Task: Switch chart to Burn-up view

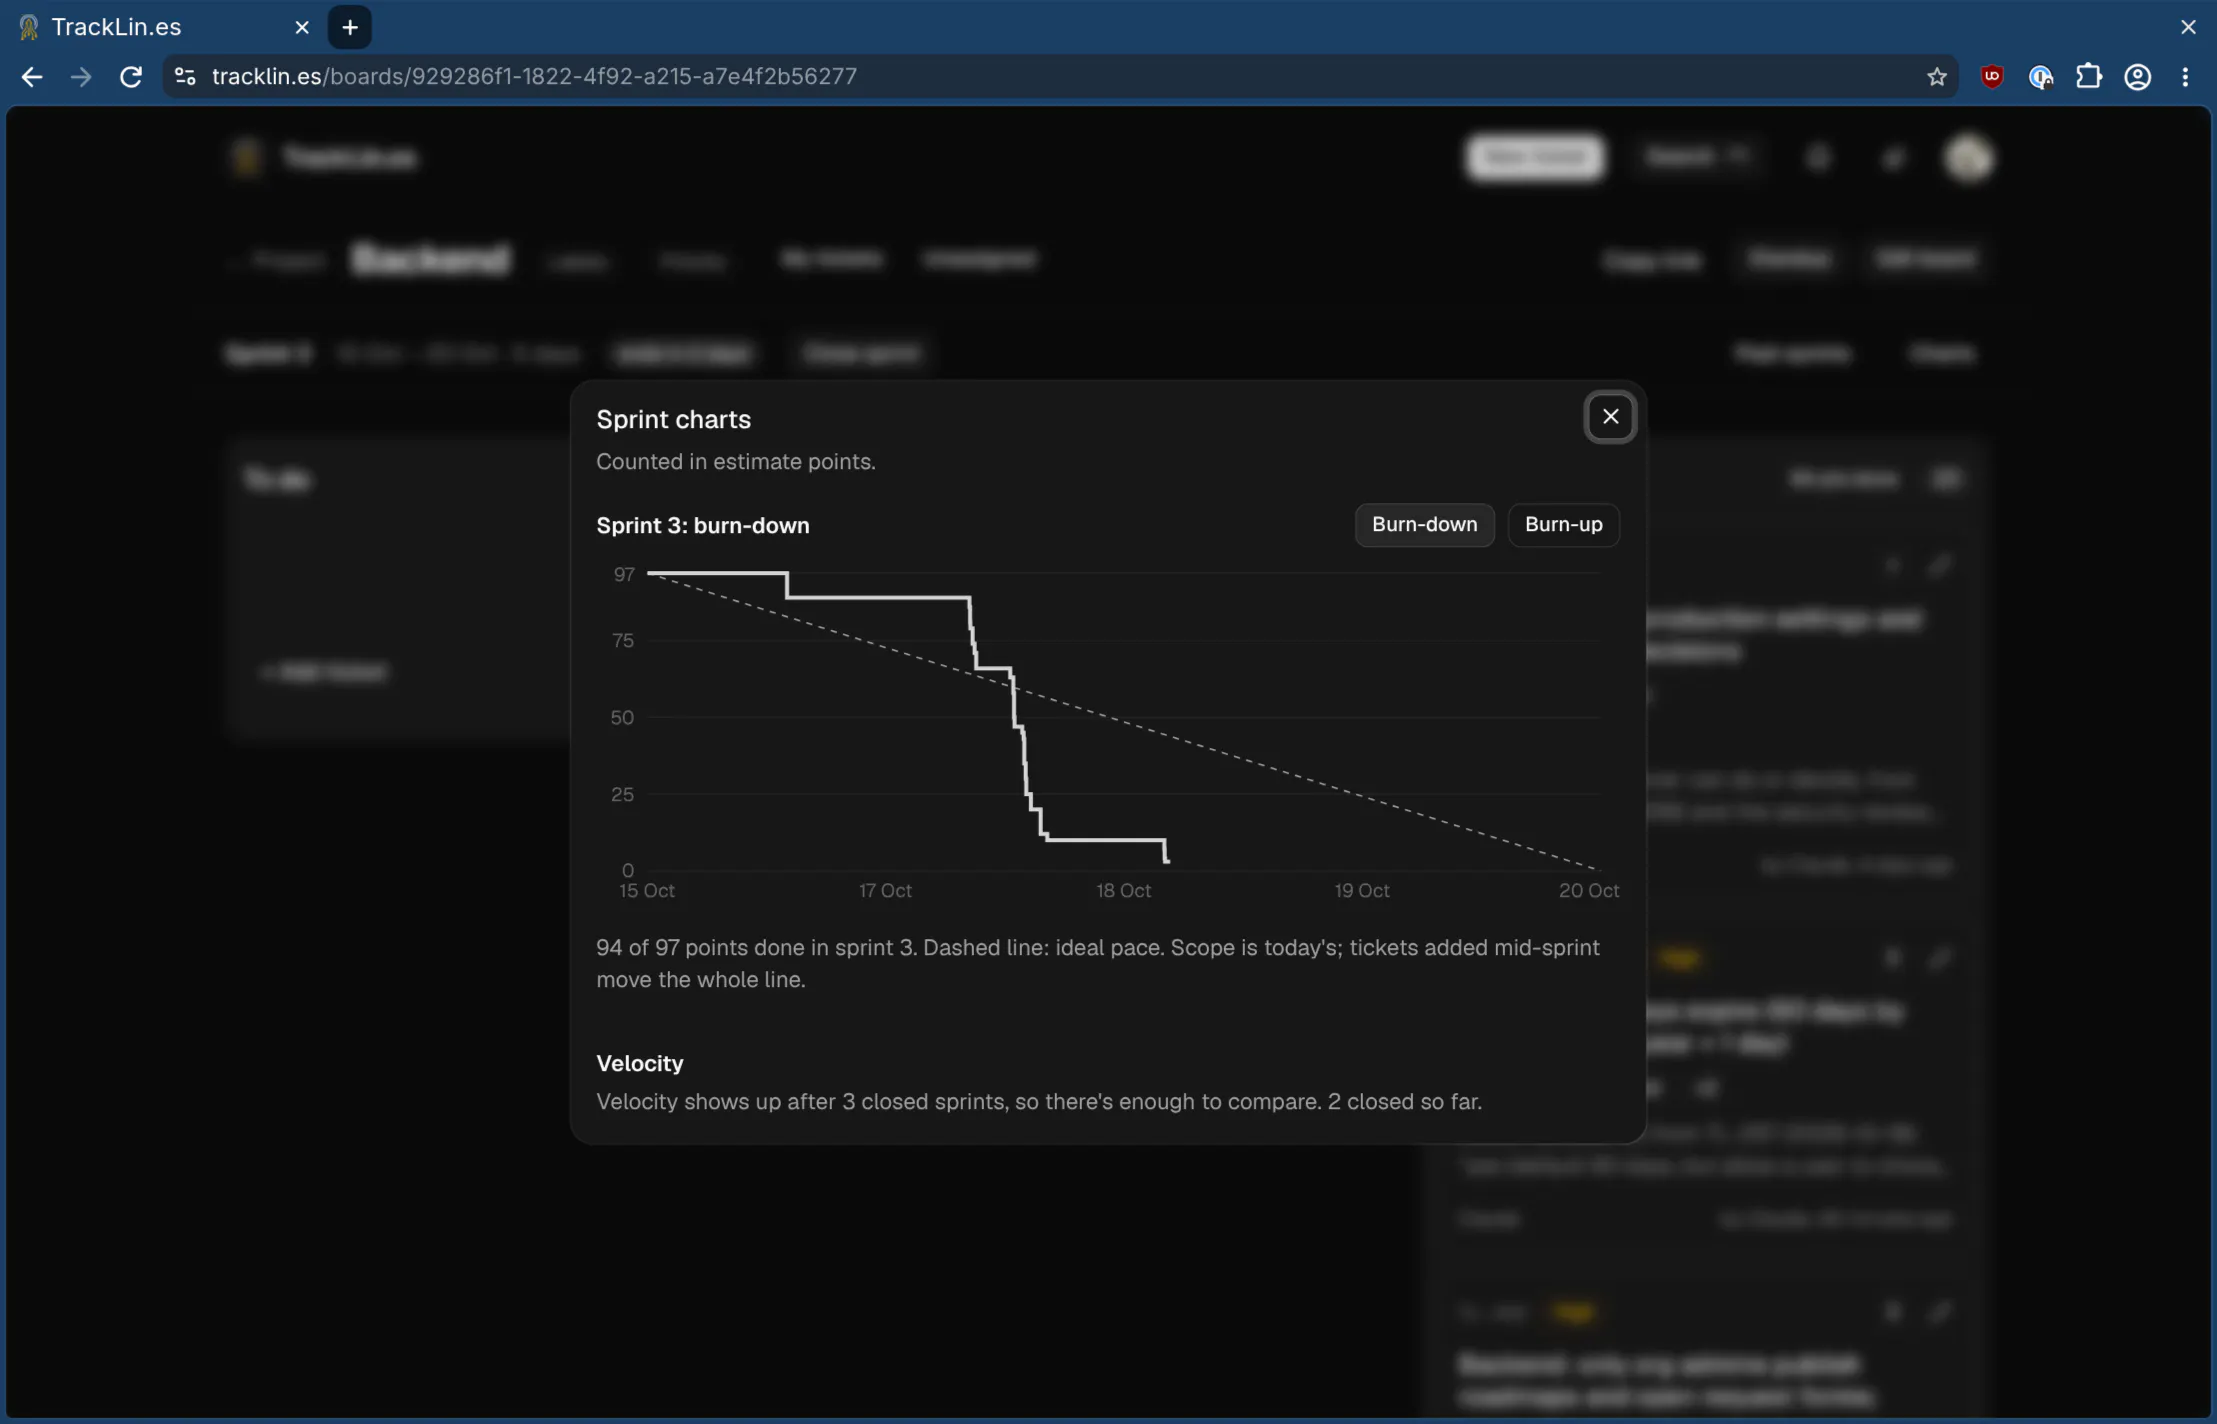Action: click(x=1563, y=525)
